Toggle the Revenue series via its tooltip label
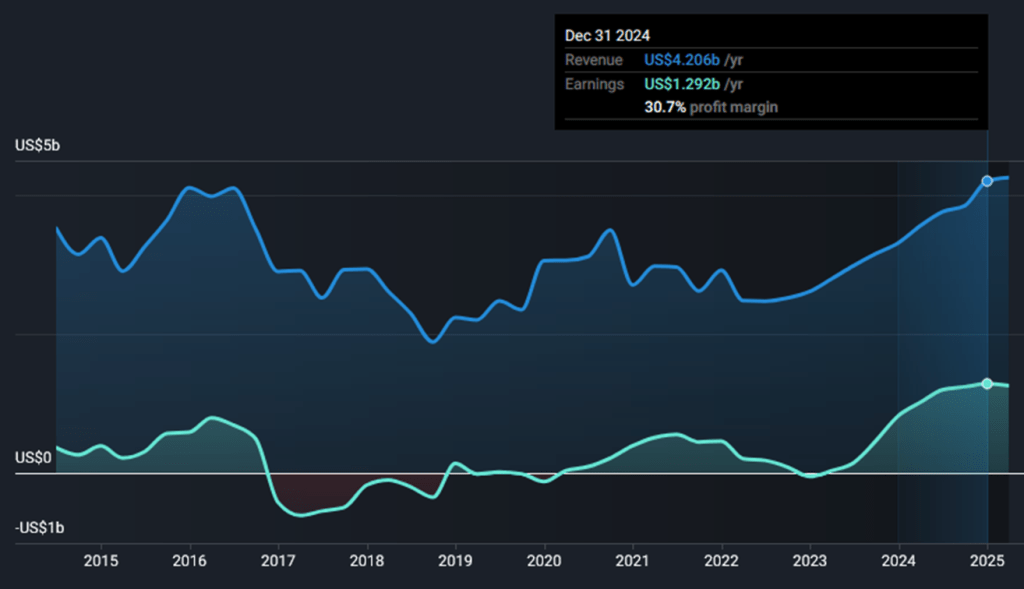This screenshot has height=589, width=1024. point(593,60)
